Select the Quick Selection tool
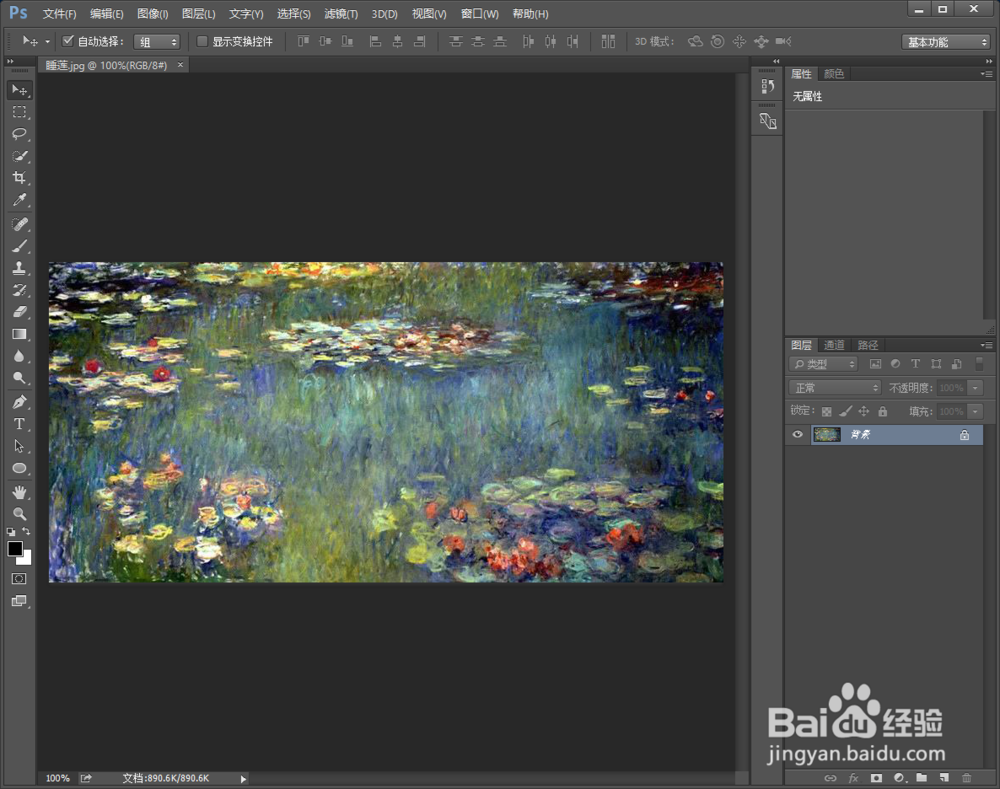 (x=19, y=156)
